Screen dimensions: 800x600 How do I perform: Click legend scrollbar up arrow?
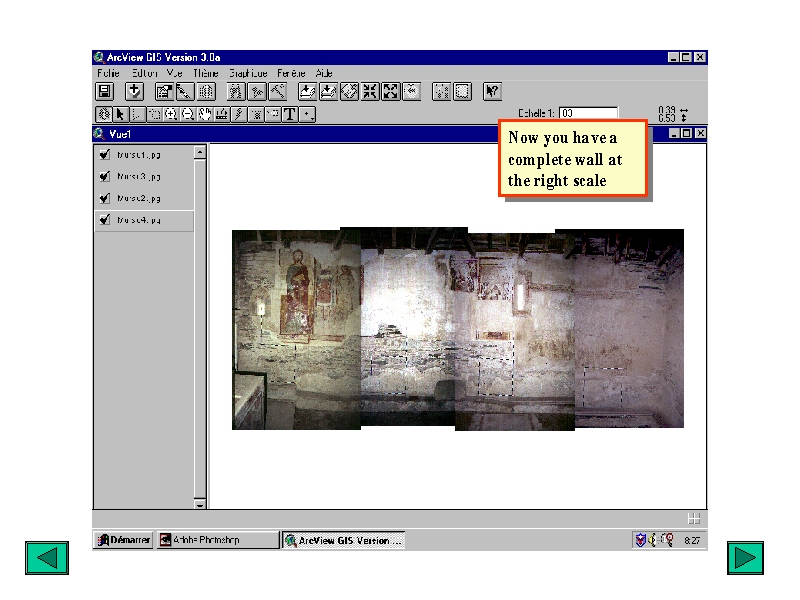pos(200,152)
